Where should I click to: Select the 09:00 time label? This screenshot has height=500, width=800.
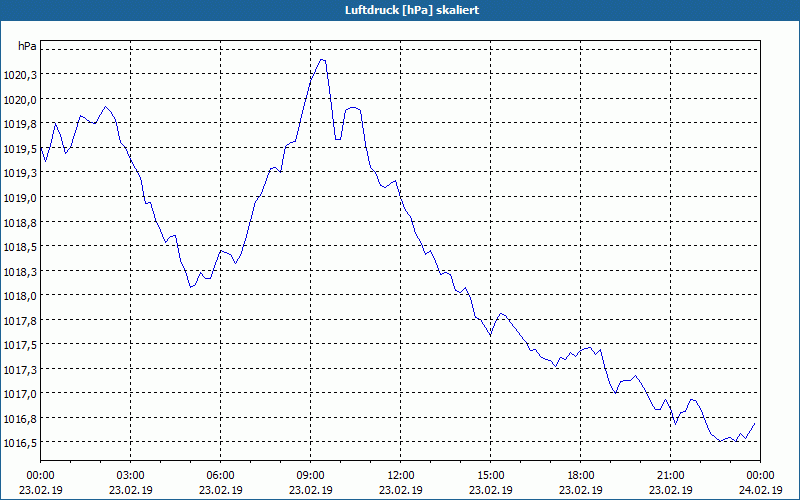tap(310, 476)
